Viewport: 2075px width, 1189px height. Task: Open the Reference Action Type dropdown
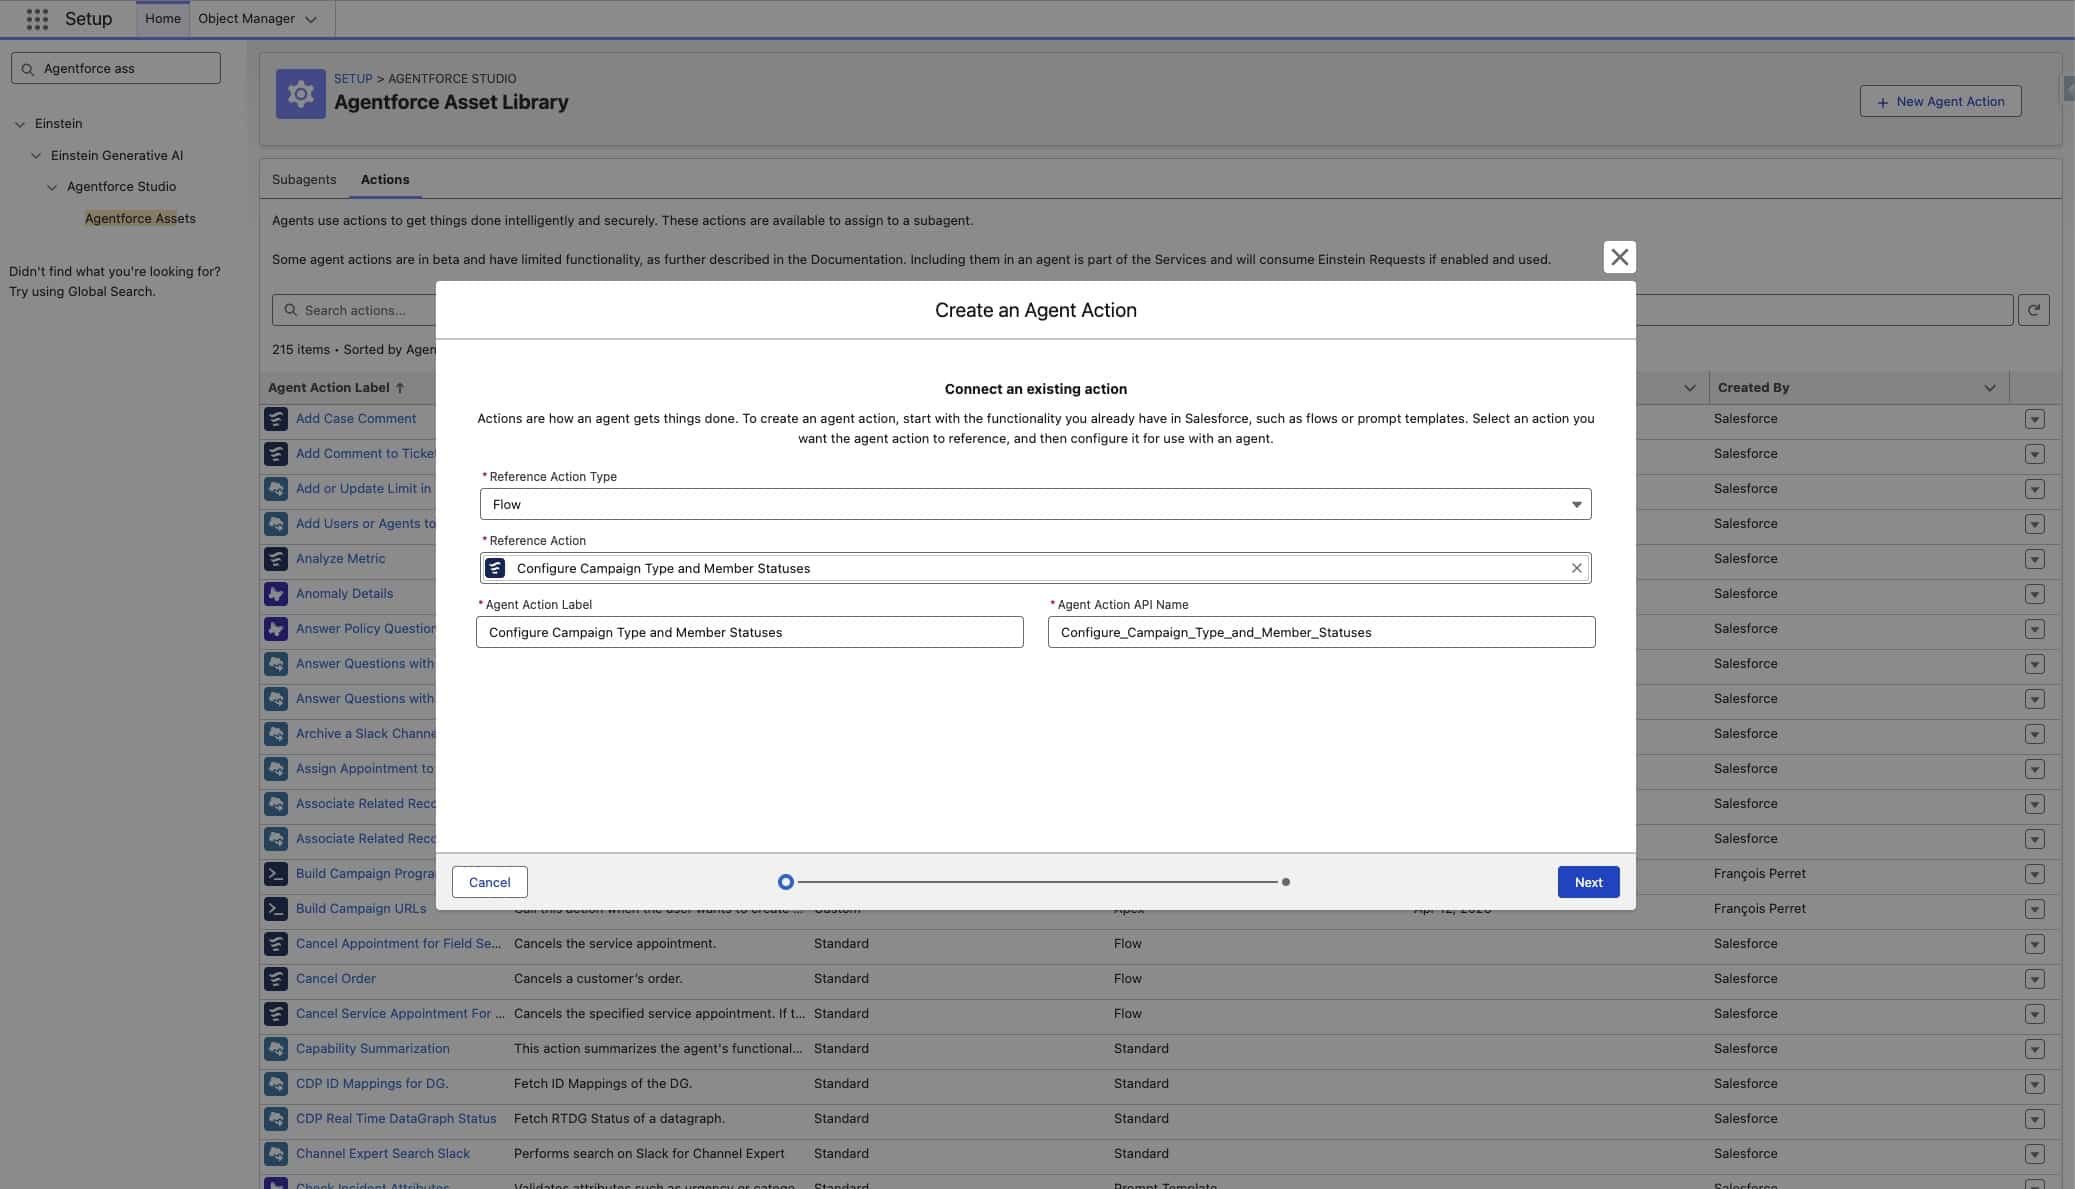(x=1035, y=504)
